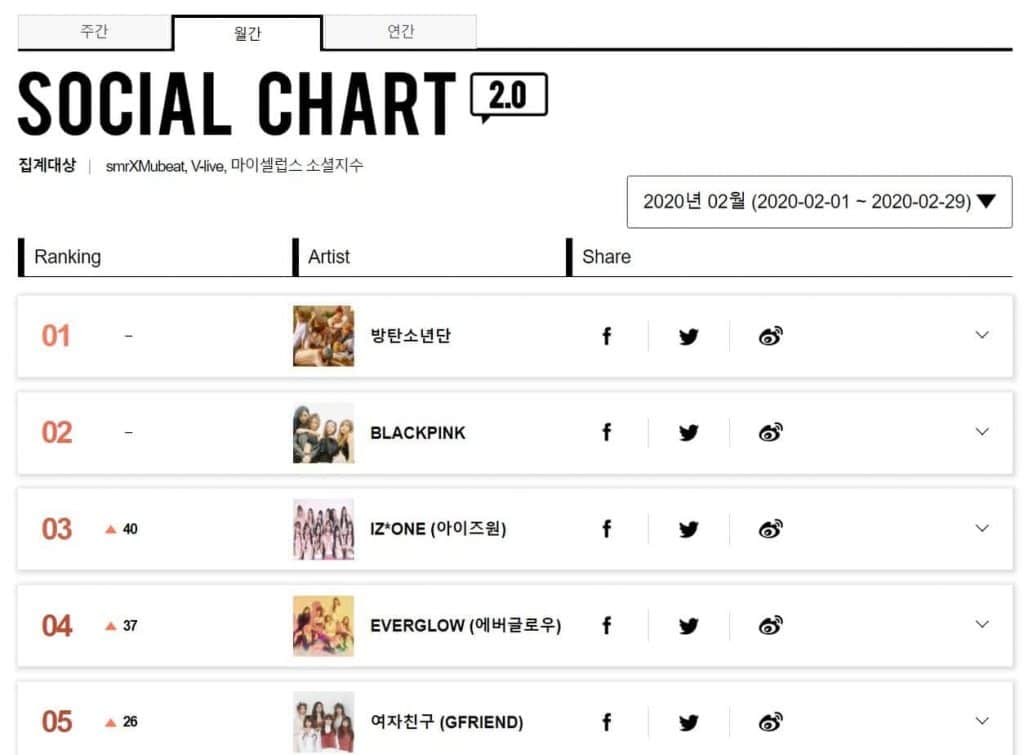Image resolution: width=1024 pixels, height=755 pixels.
Task: Select the 월간 monthly tab
Action: [247, 33]
